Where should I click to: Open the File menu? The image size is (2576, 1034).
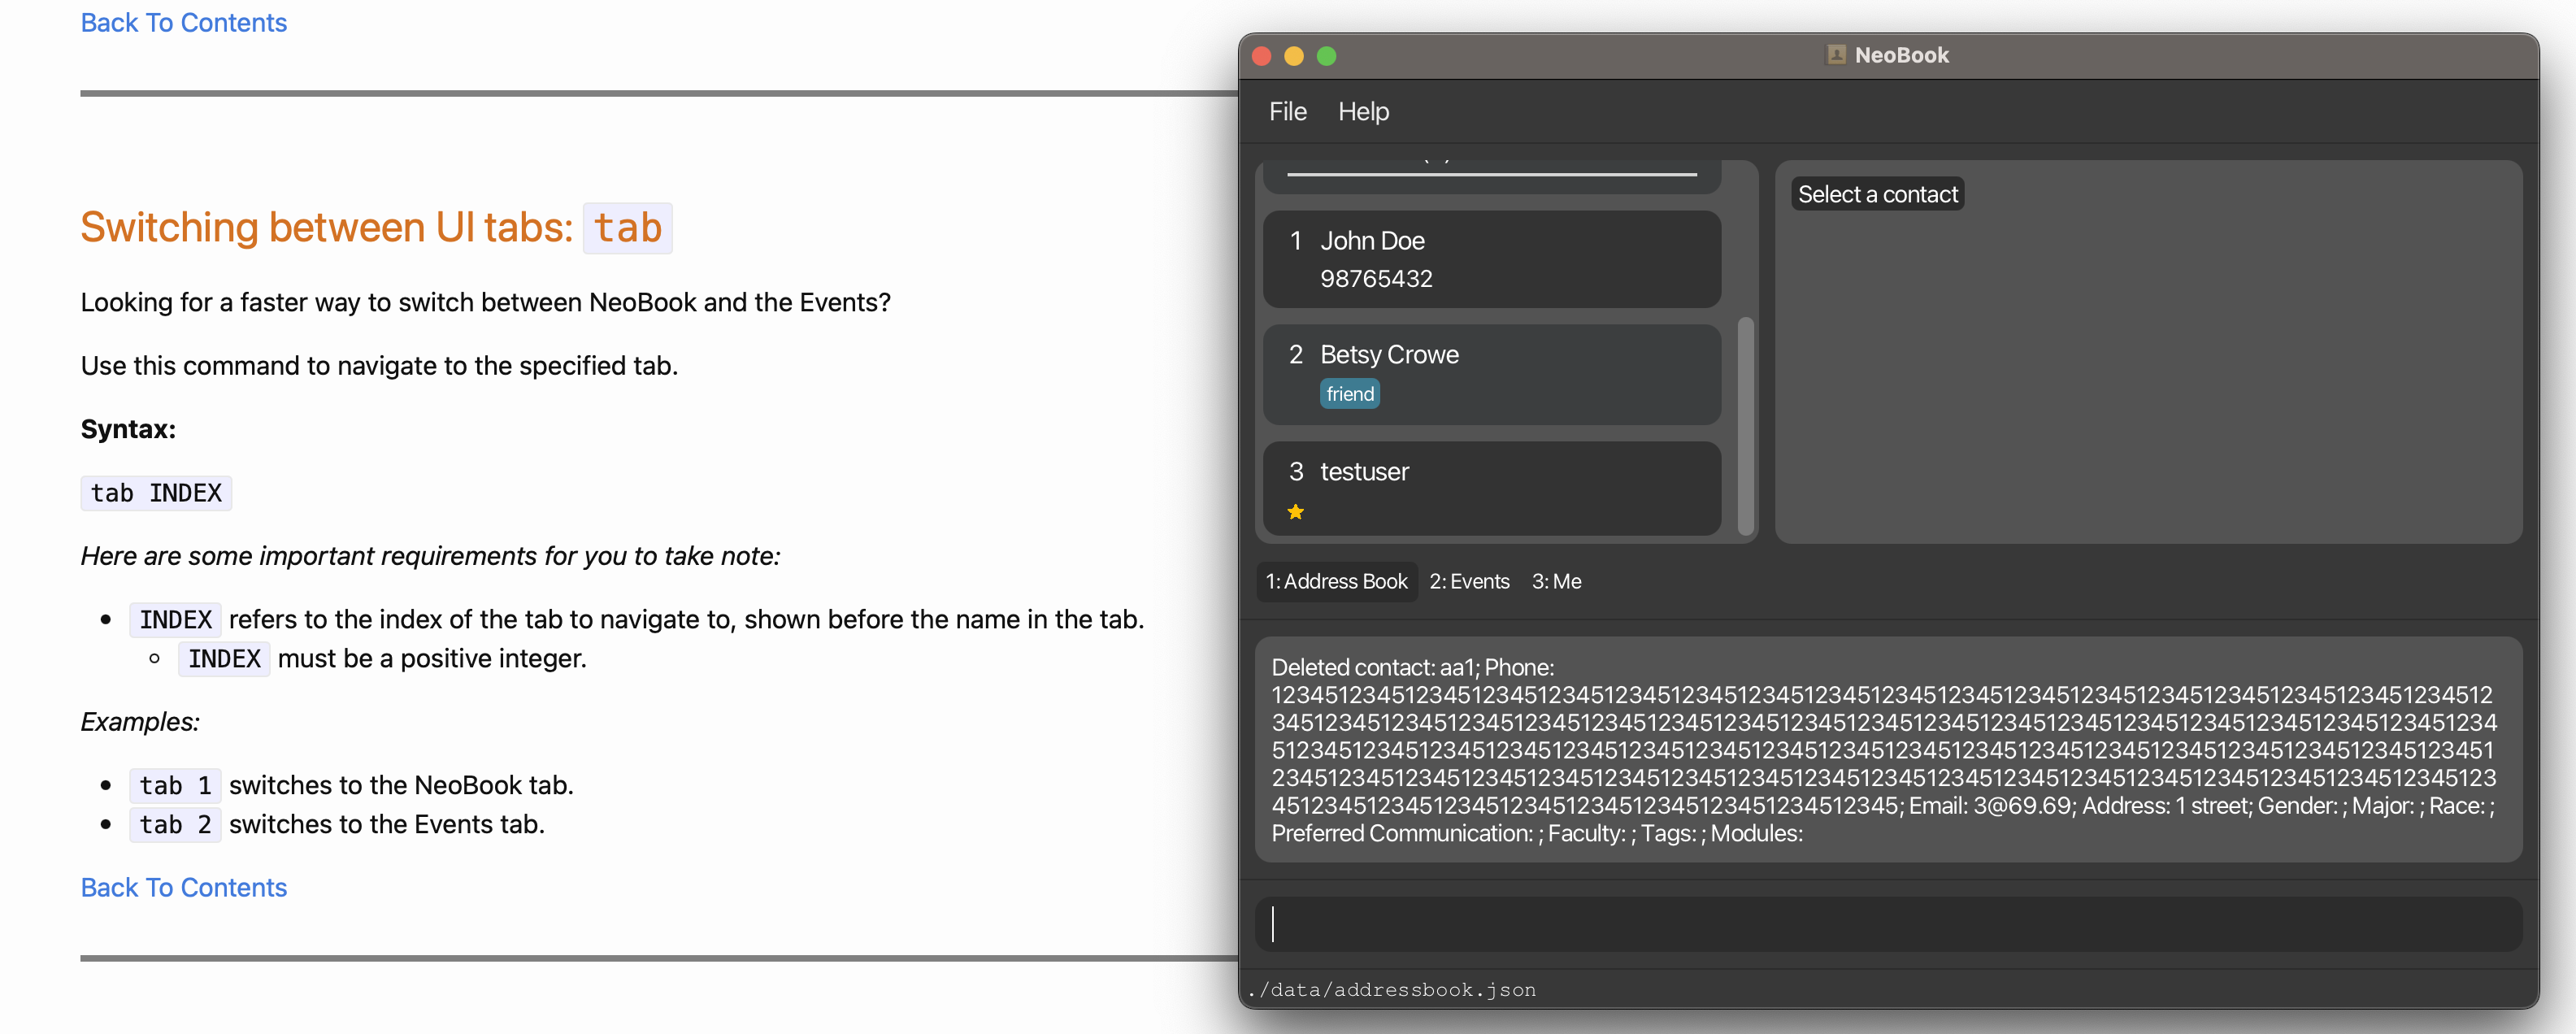pos(1287,111)
